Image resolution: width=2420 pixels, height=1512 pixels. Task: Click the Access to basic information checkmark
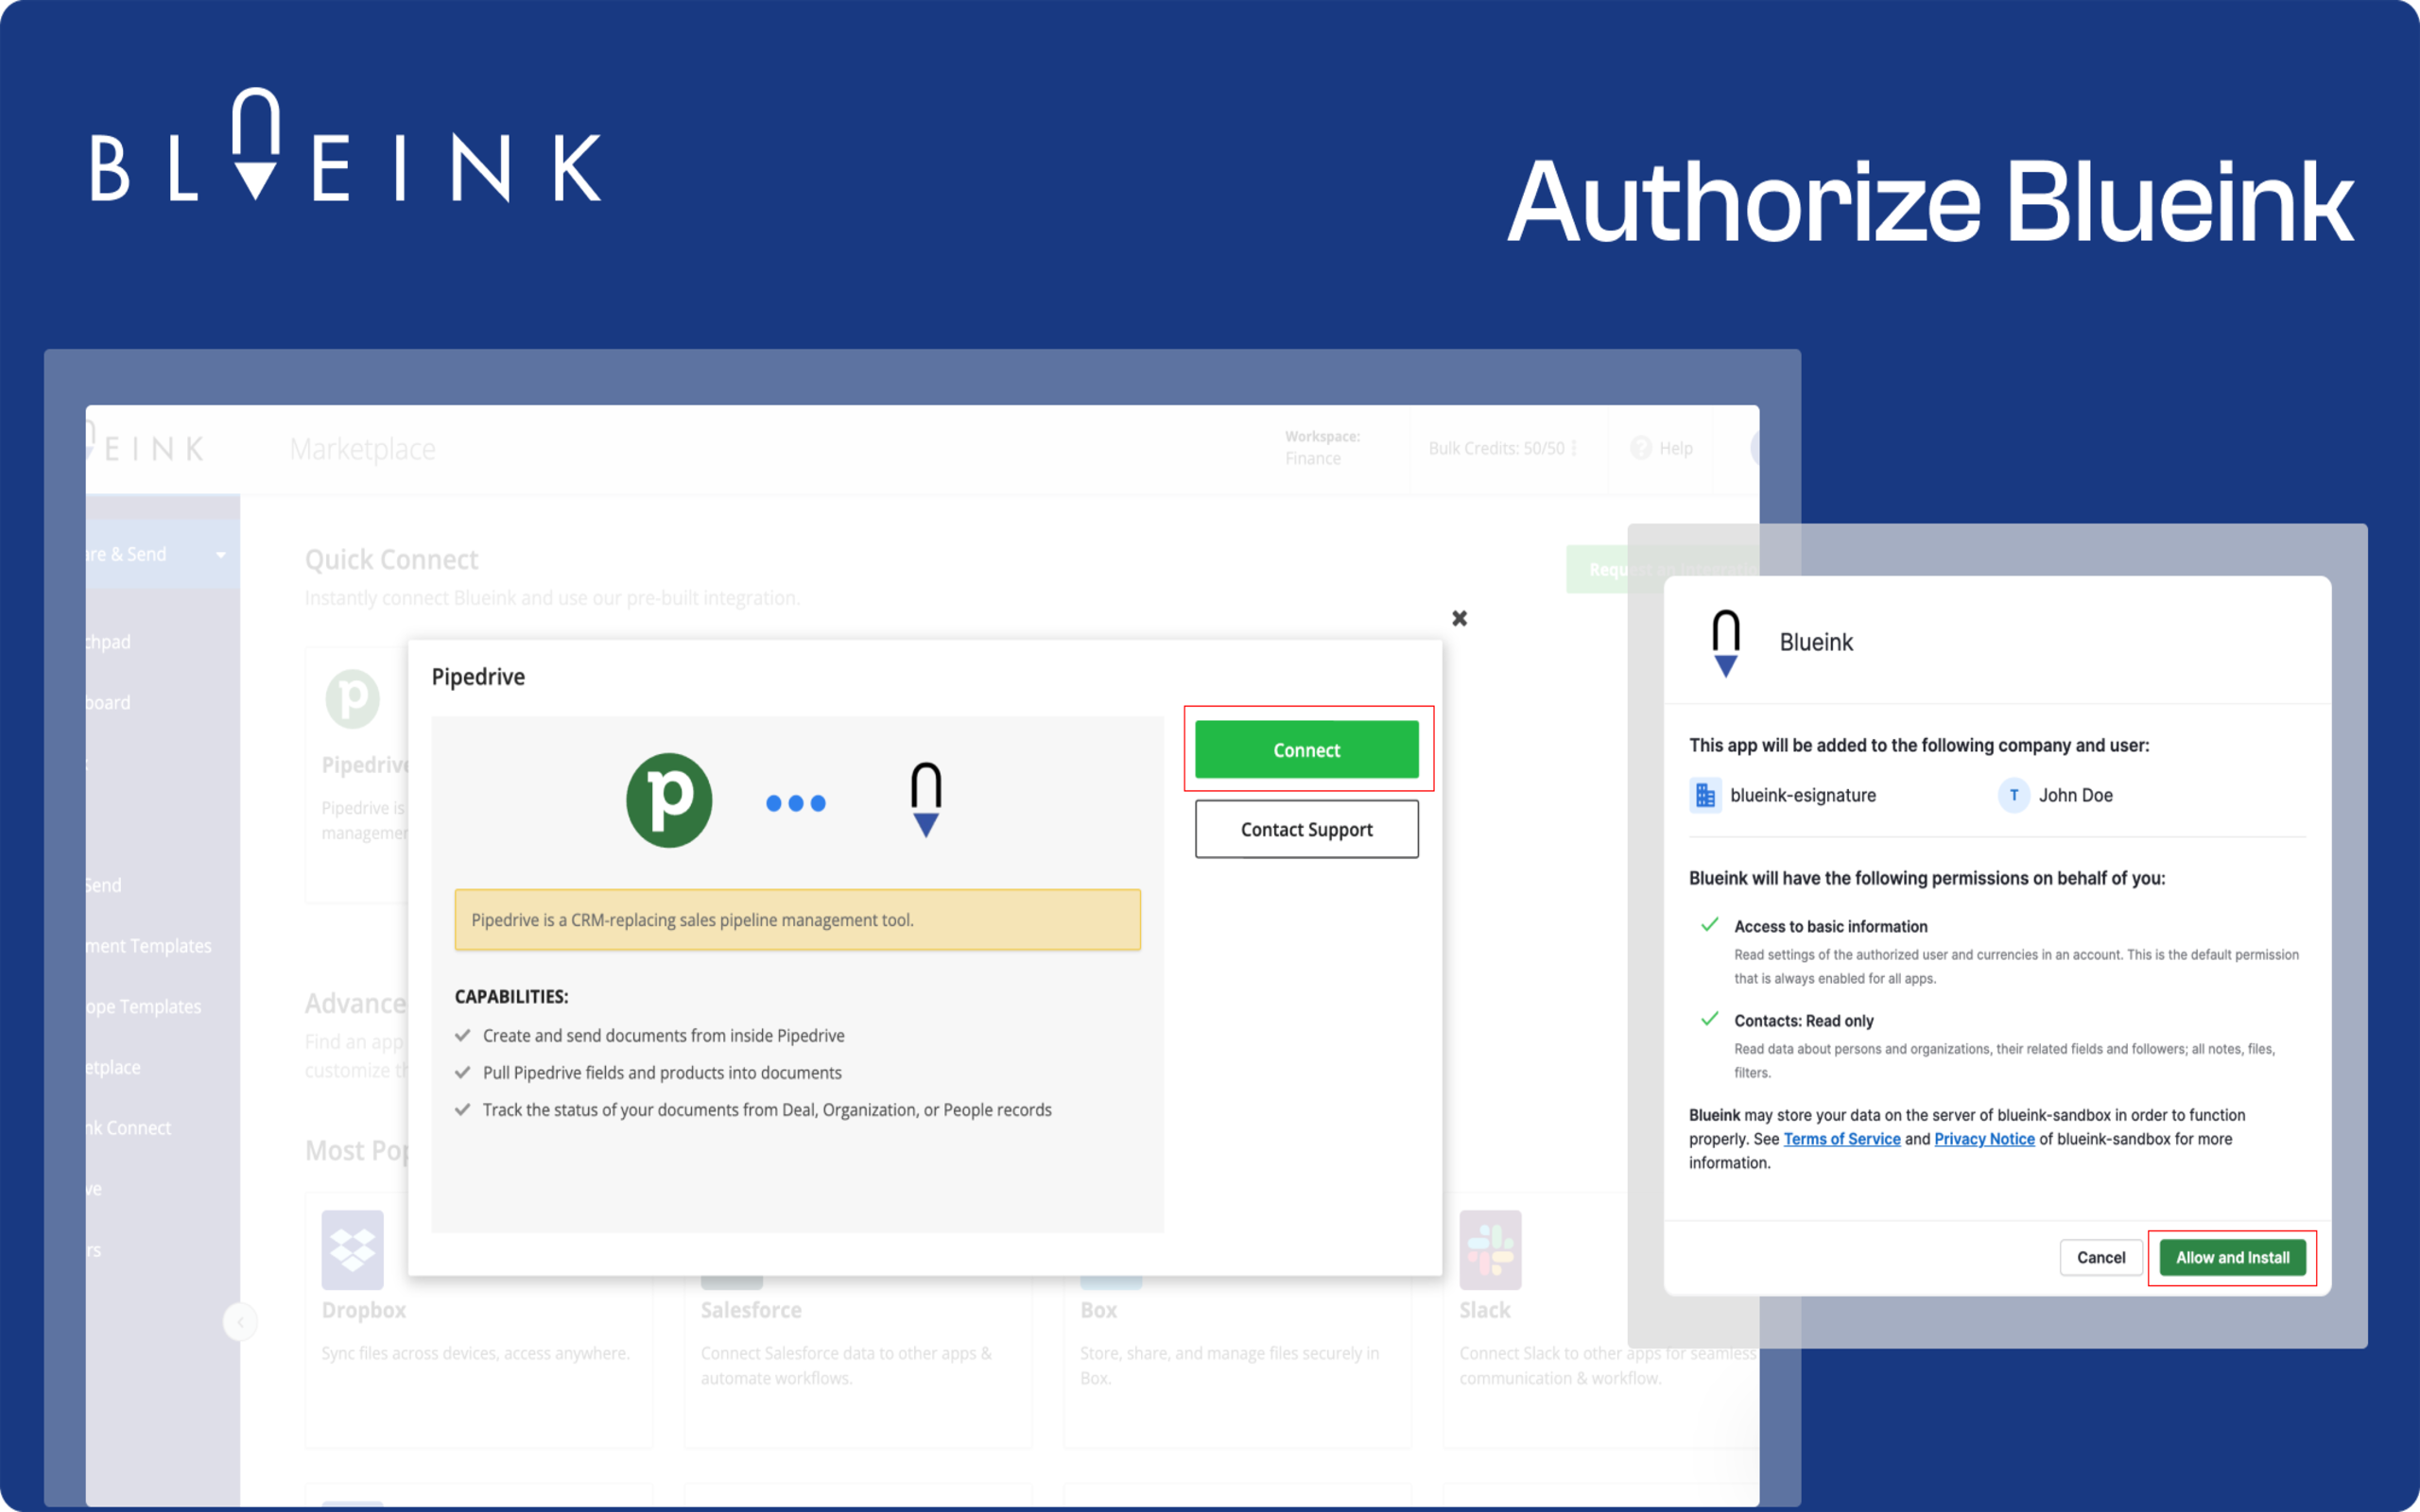point(1709,924)
